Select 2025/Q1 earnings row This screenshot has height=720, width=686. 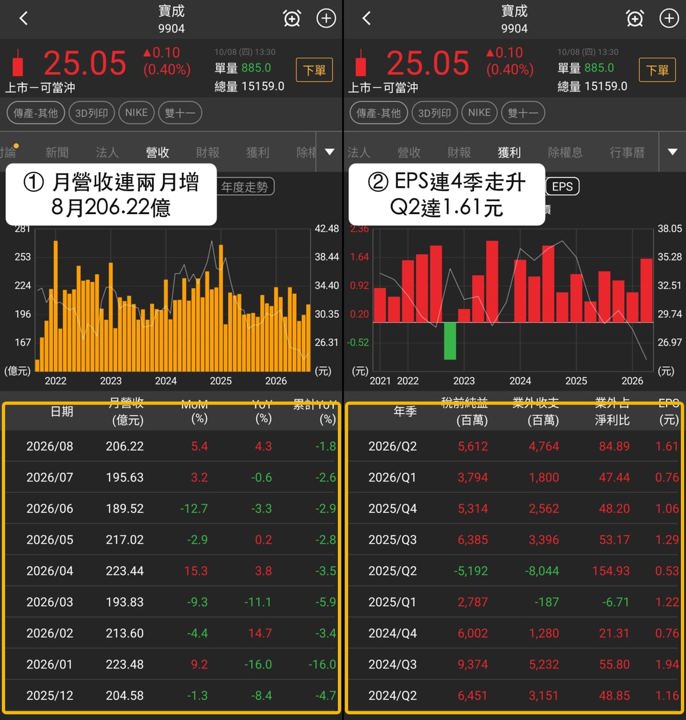[514, 602]
